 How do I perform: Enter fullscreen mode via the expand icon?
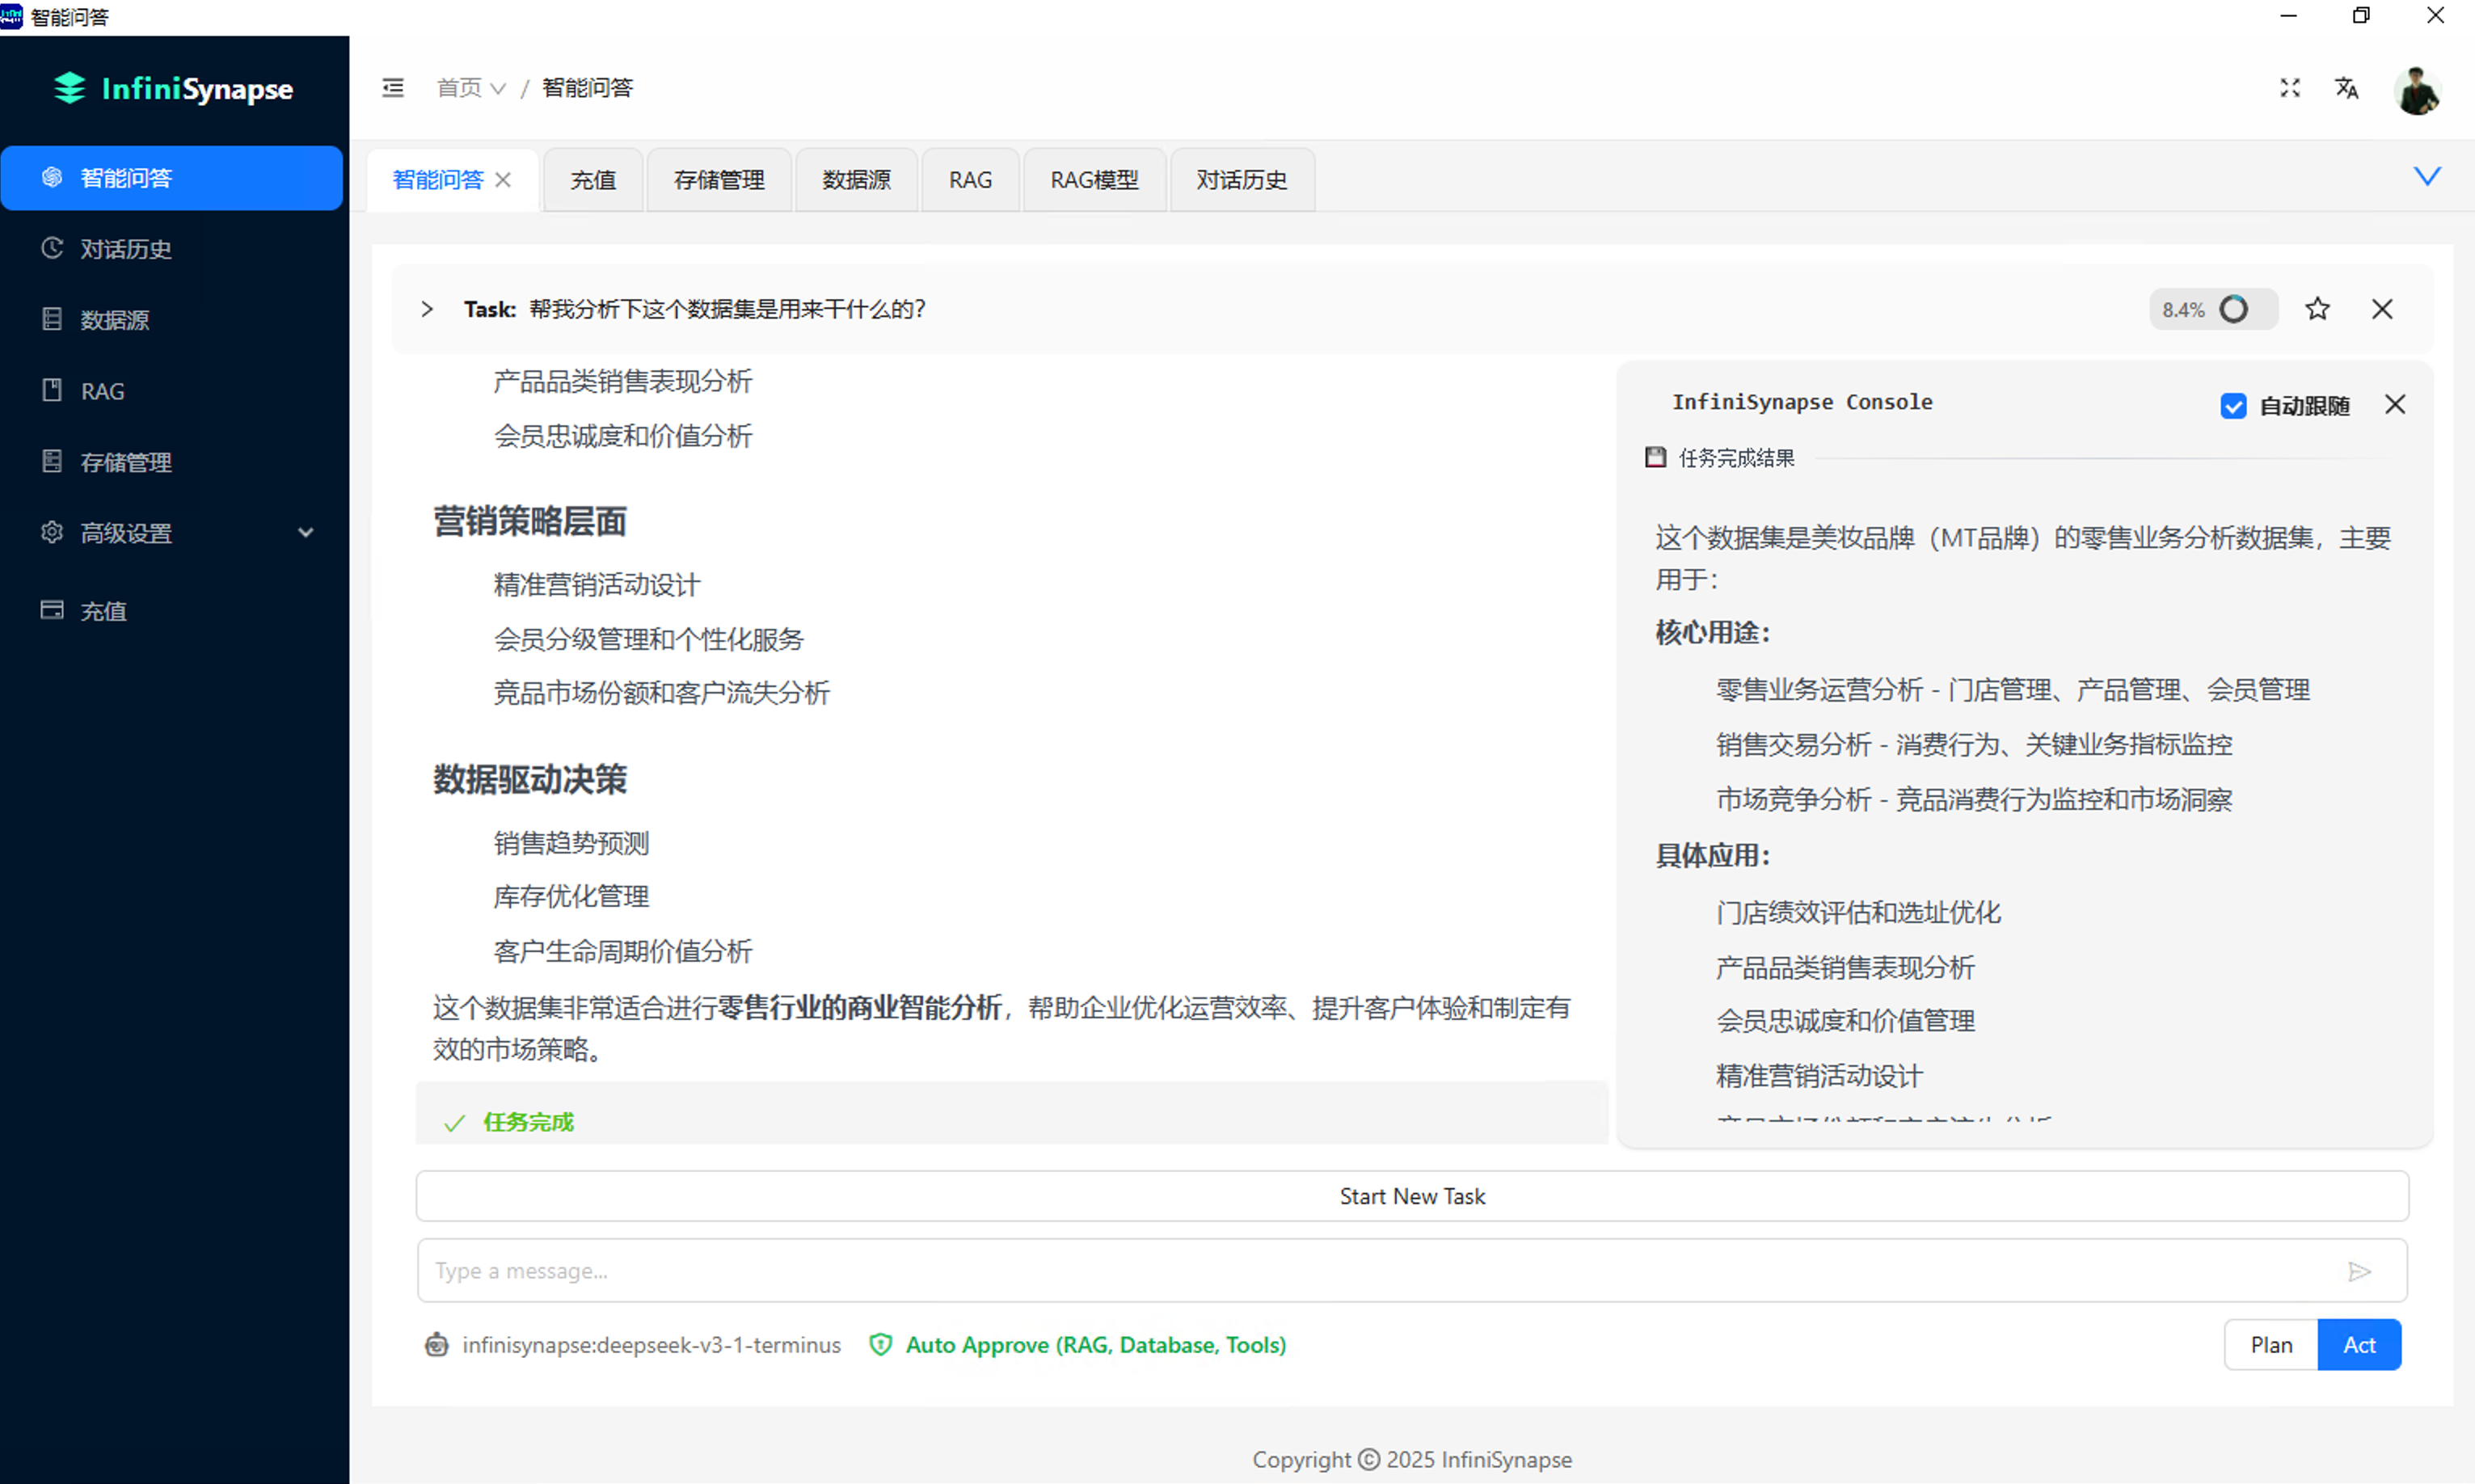click(2289, 88)
